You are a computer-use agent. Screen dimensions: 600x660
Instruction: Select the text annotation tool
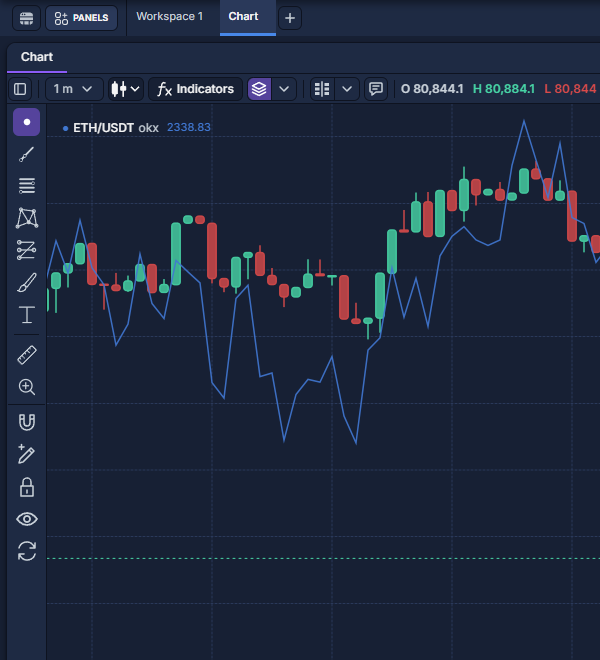pos(27,315)
